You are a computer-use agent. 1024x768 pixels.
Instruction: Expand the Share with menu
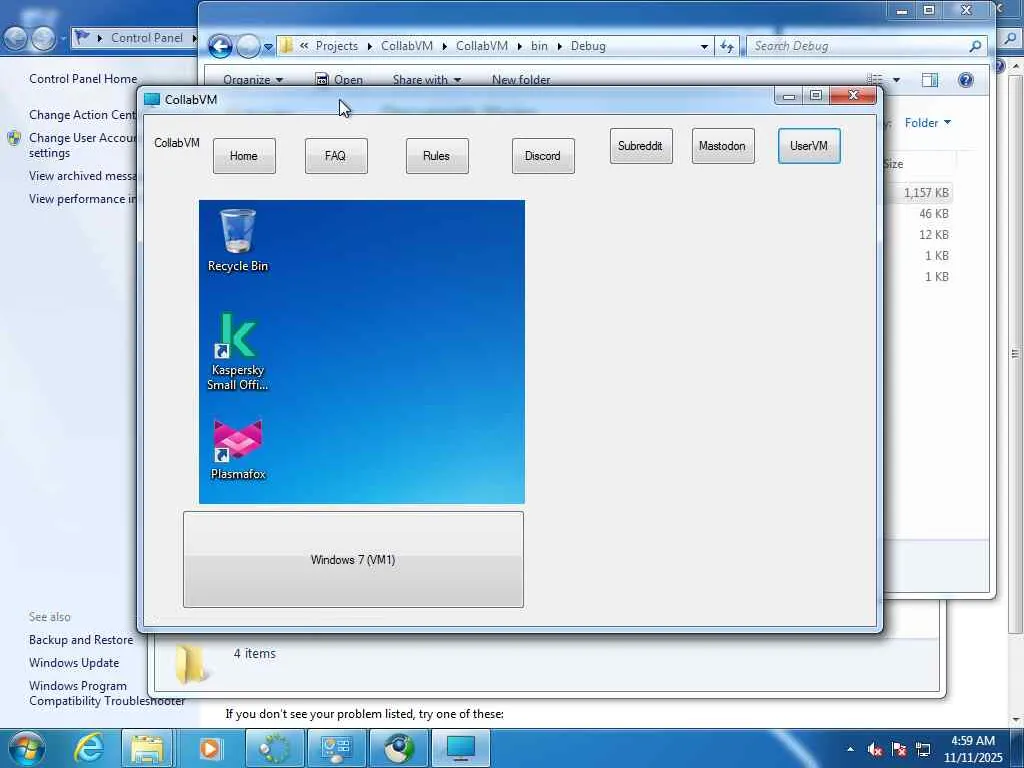coord(427,80)
